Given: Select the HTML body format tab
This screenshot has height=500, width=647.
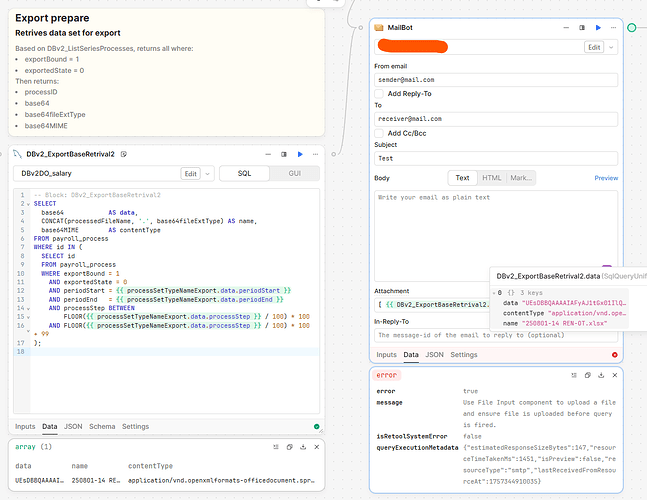Looking at the screenshot, I should click(492, 178).
